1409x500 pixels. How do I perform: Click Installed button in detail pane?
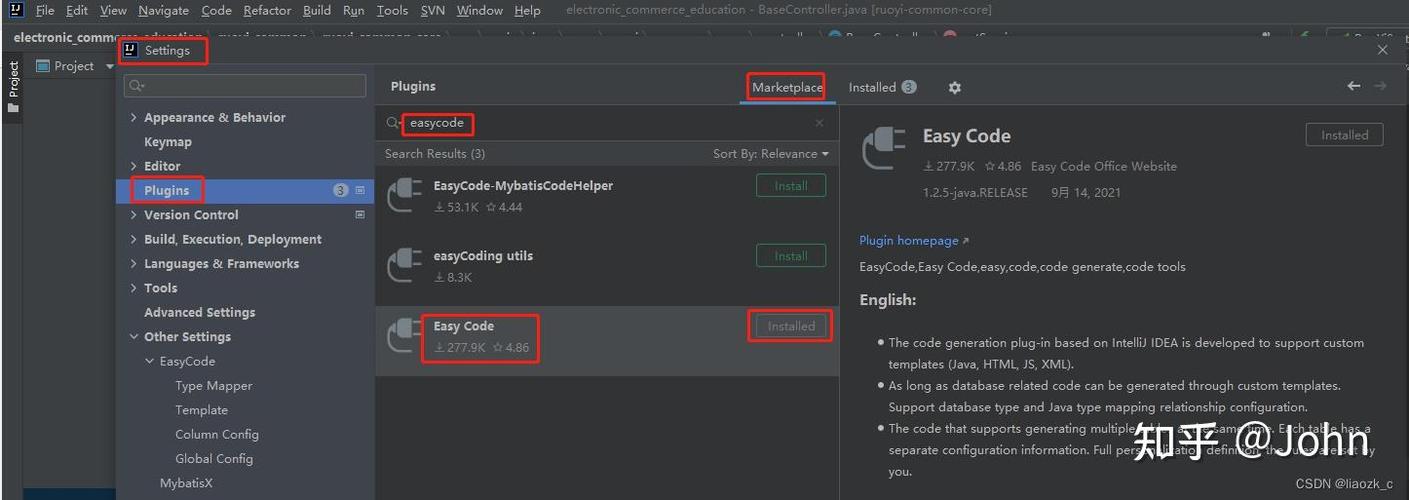[x=1344, y=135]
